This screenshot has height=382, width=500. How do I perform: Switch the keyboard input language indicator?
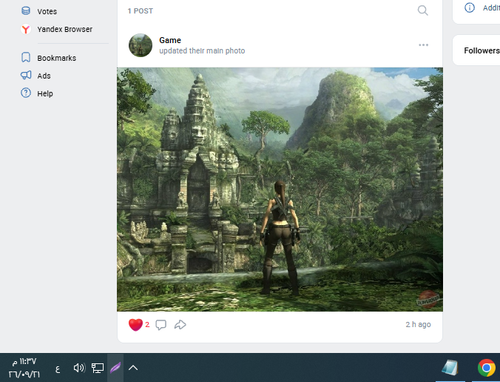click(x=57, y=369)
